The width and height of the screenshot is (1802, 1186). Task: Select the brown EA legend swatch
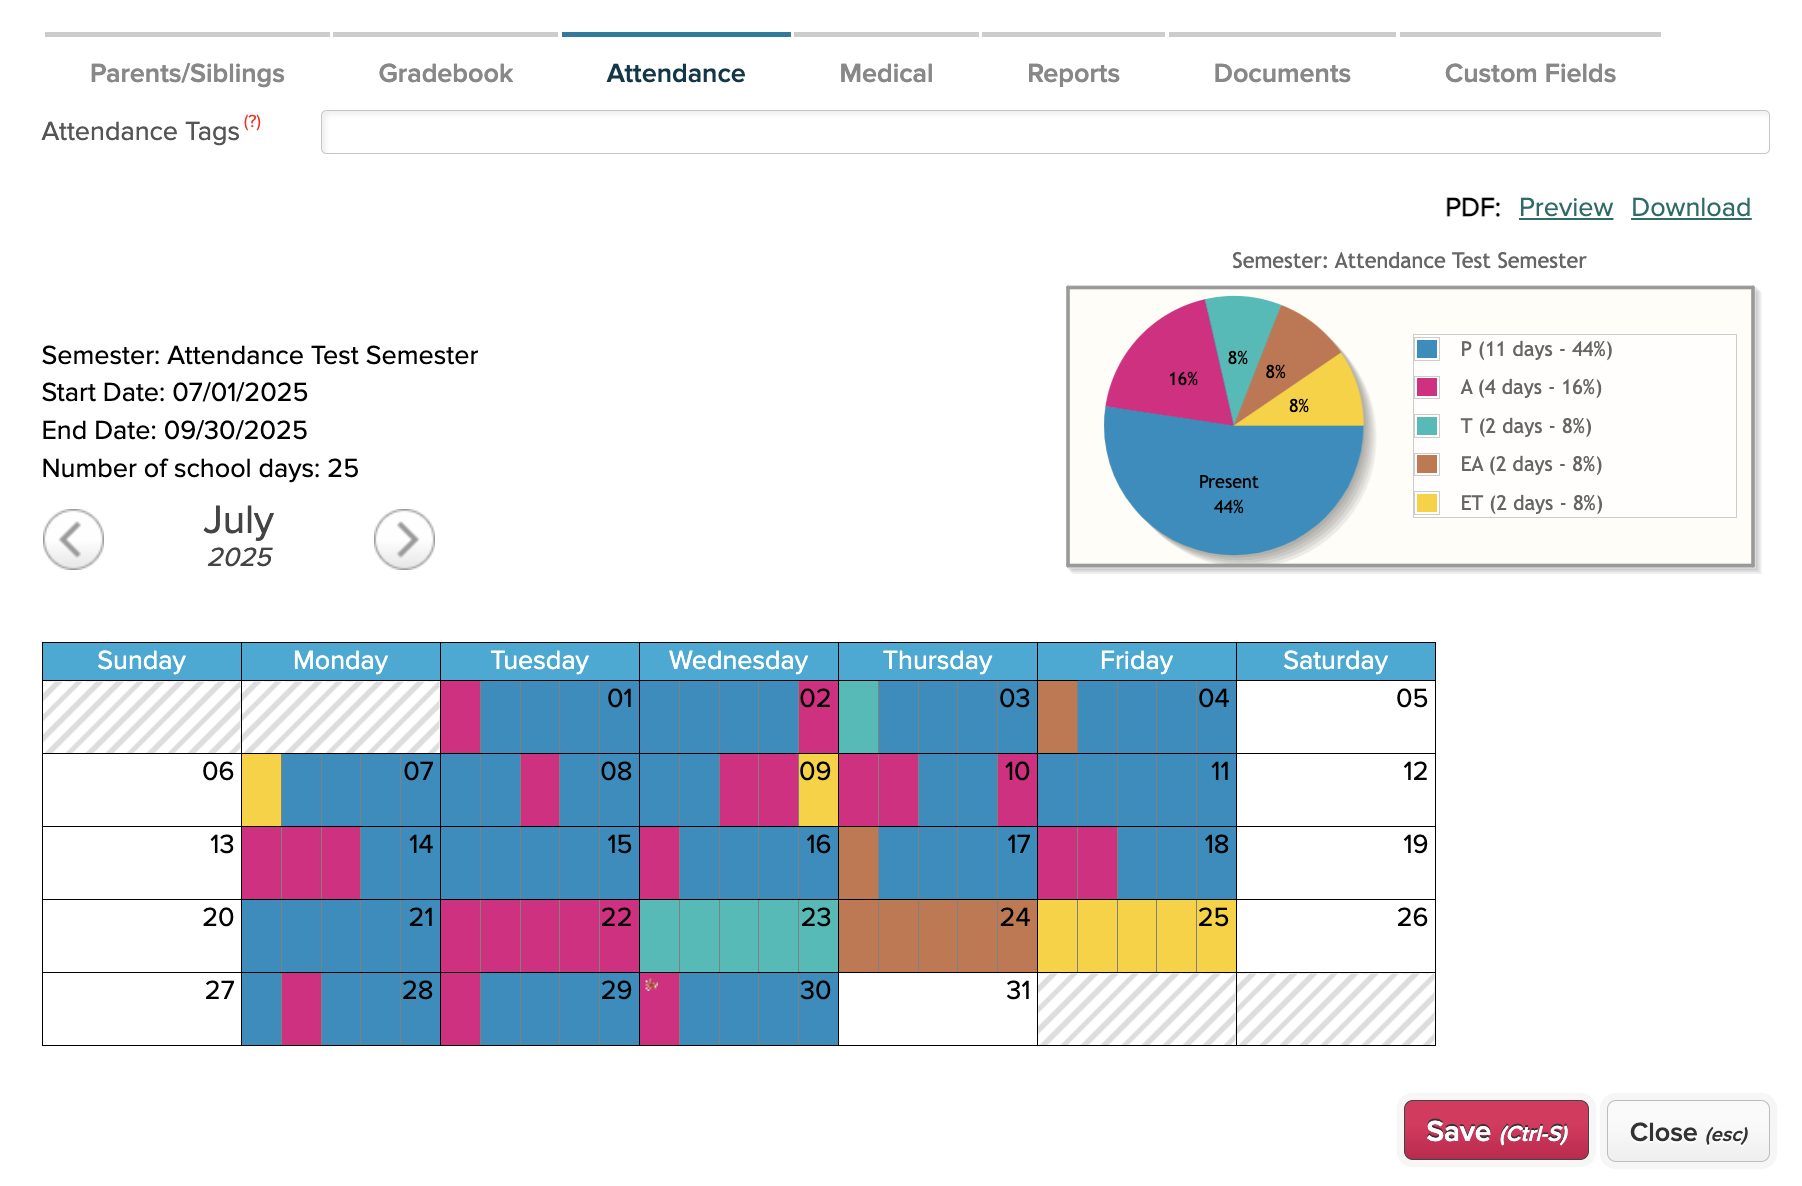pyautogui.click(x=1427, y=464)
